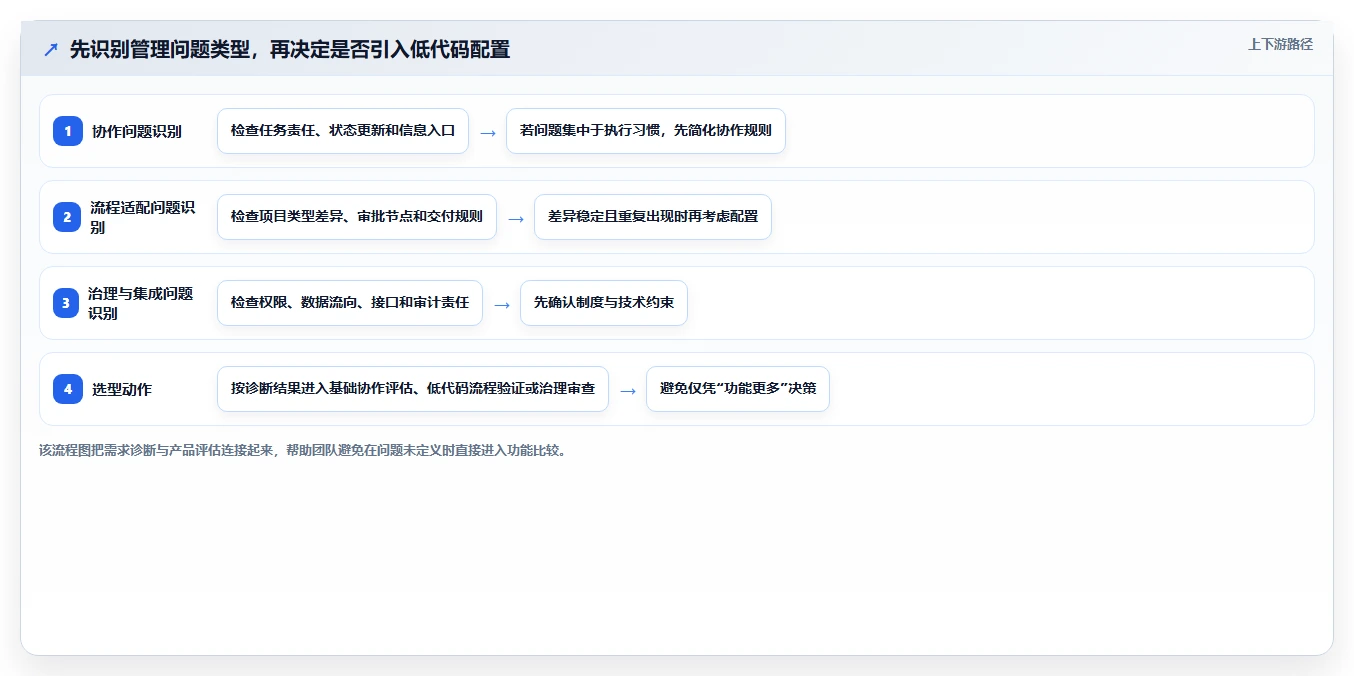Click the arrow icon beside the title
This screenshot has width=1354, height=676.
51,49
